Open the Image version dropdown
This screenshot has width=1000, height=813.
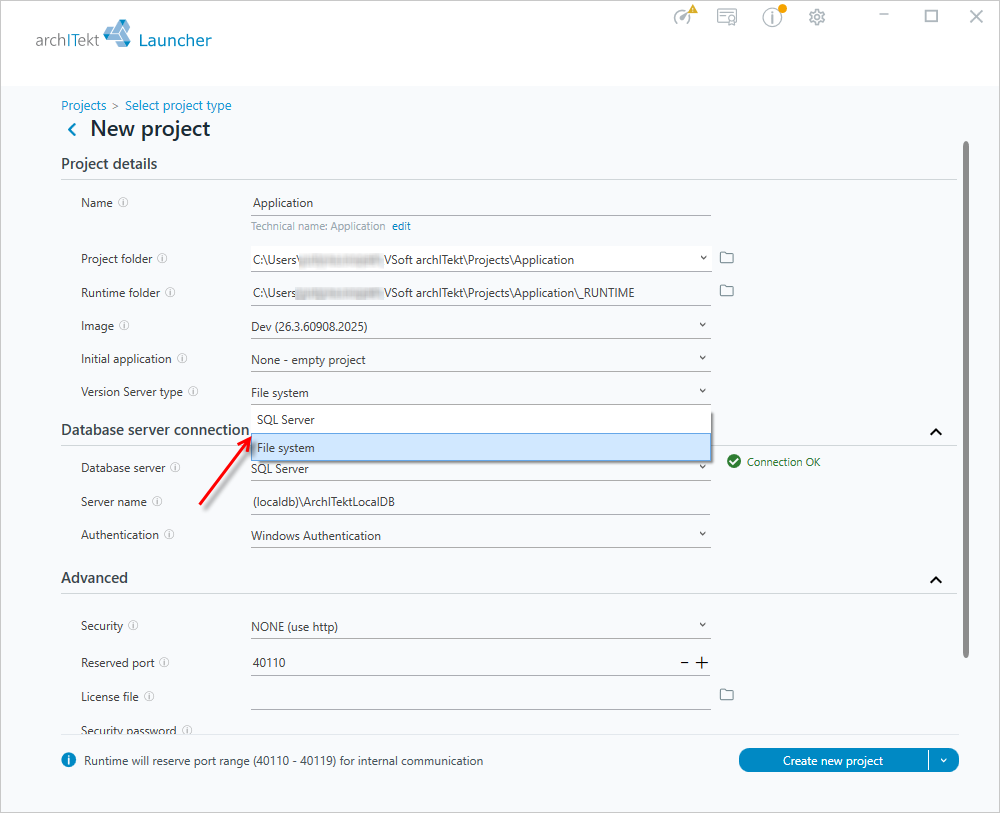click(703, 325)
